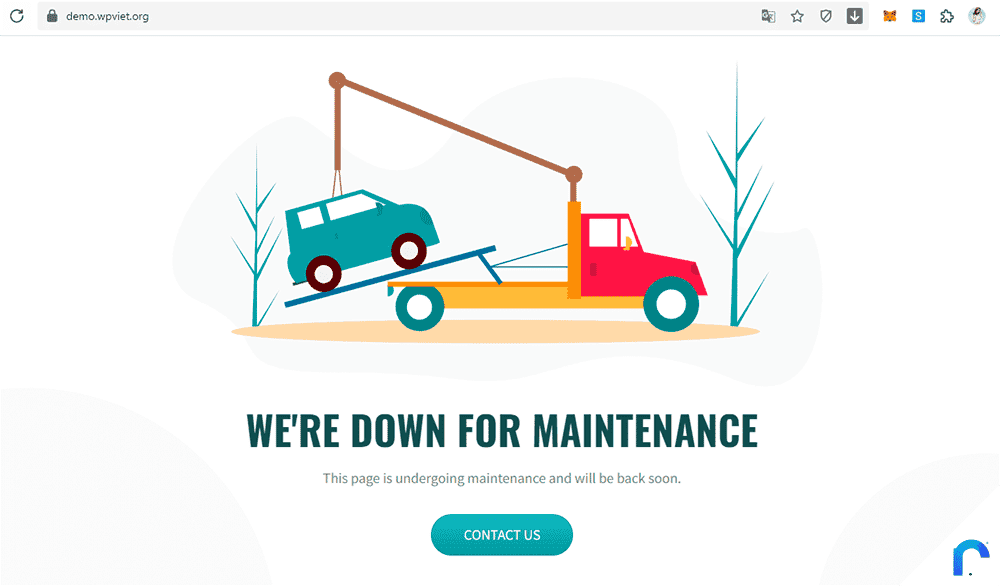1000x586 pixels.
Task: Click the blue arc widget logo icon
Action: tap(971, 557)
